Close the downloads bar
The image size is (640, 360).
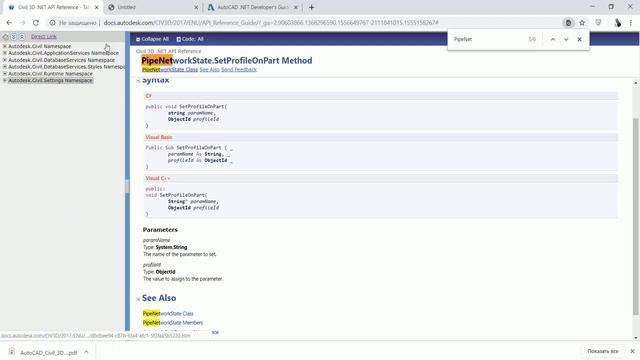632,351
